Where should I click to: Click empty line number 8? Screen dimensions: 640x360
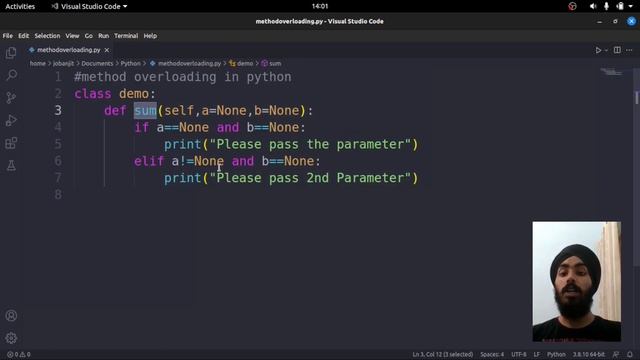[58, 194]
